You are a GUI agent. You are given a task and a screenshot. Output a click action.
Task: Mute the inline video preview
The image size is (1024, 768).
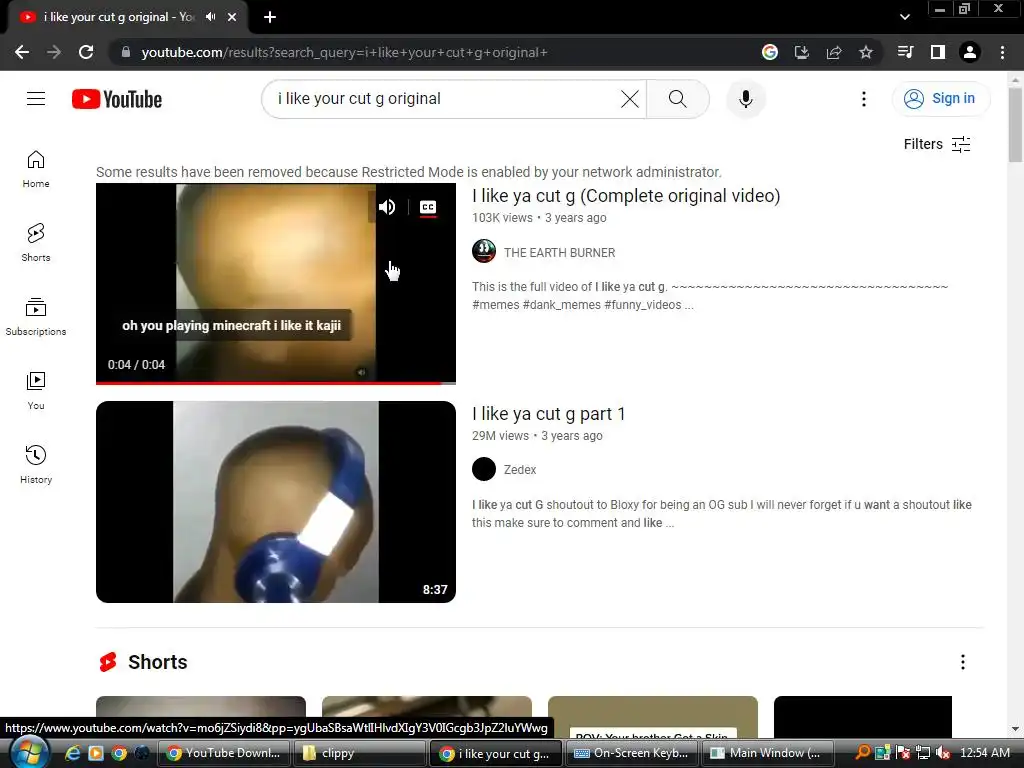tap(387, 207)
